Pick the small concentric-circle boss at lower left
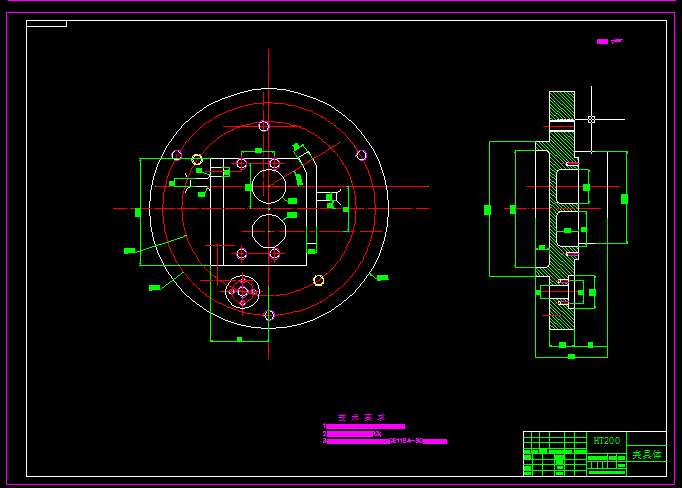This screenshot has width=682, height=488. pos(243,292)
